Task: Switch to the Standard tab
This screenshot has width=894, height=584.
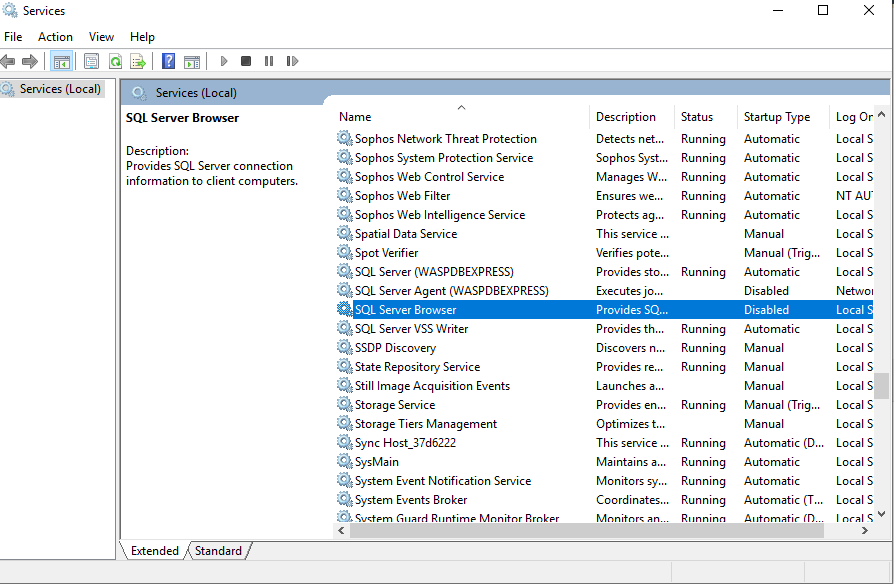Action: 218,551
